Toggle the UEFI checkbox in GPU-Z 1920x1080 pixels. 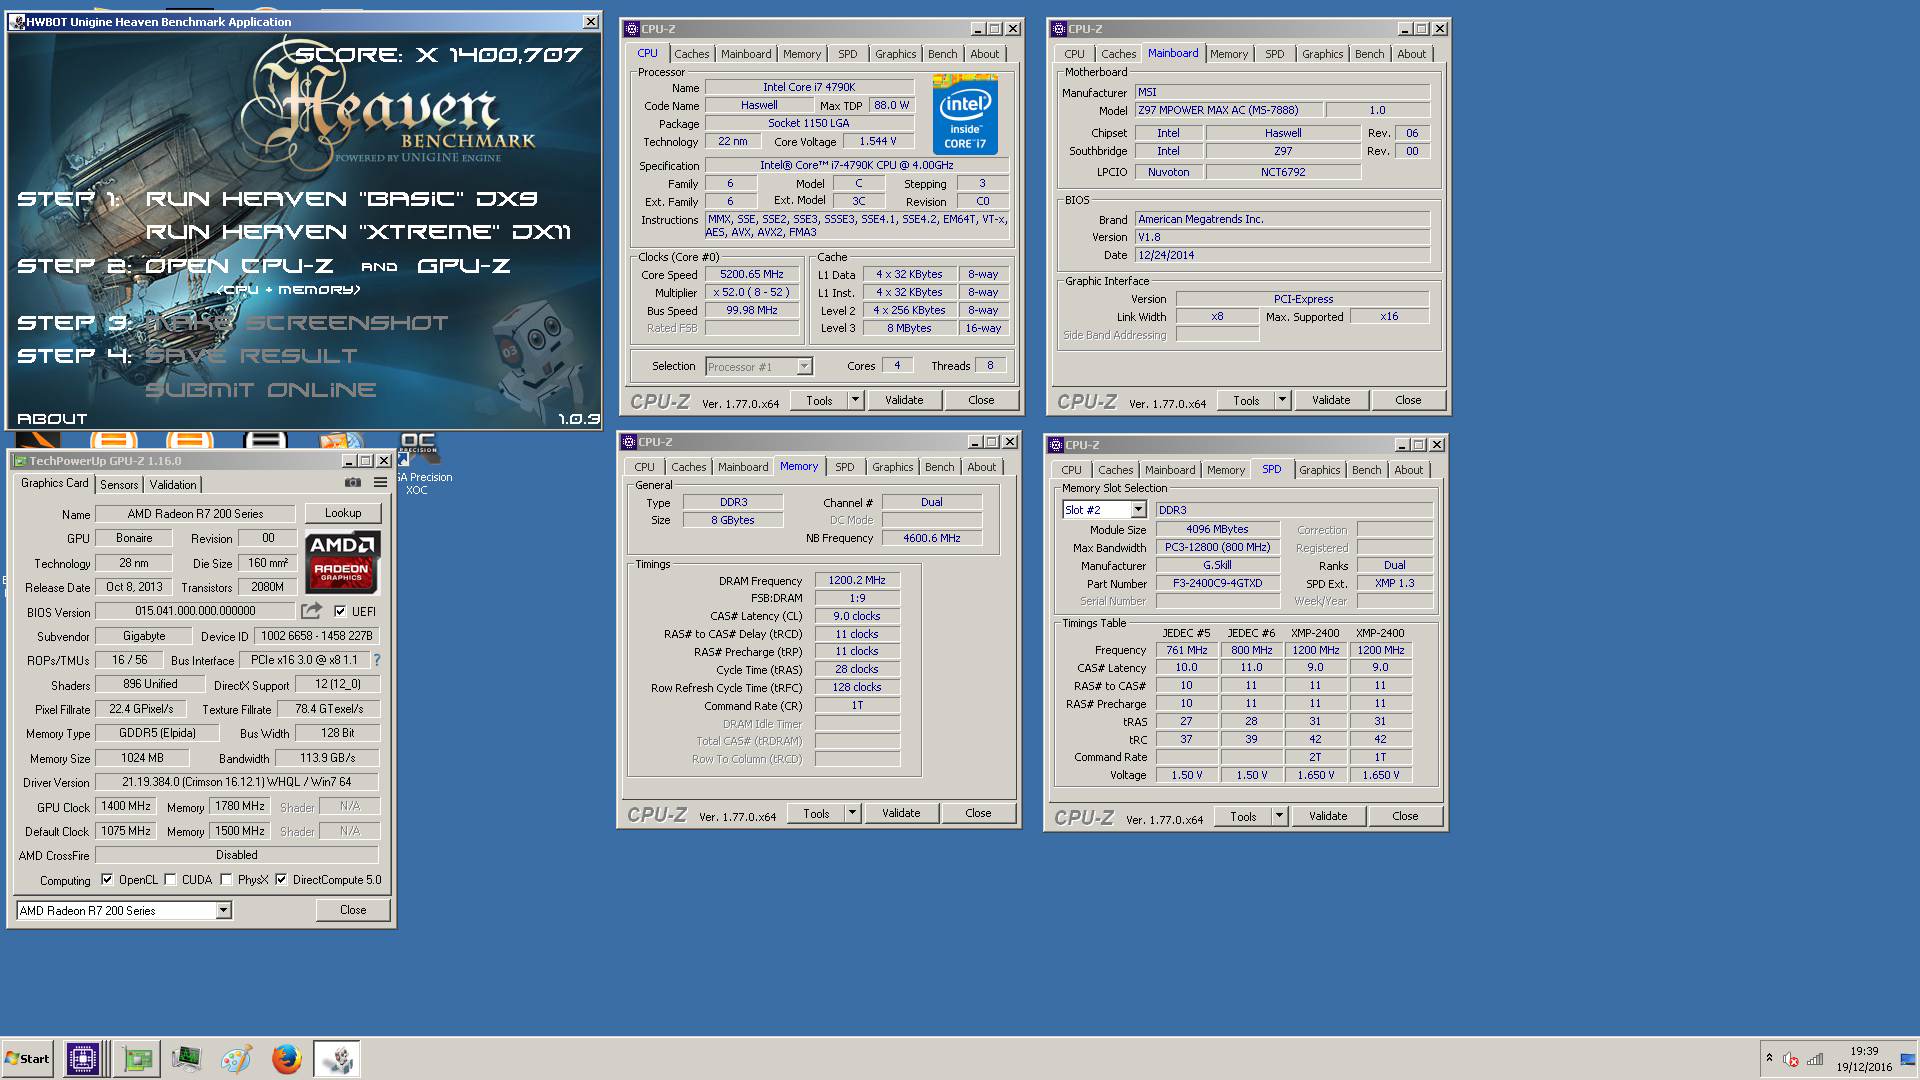pos(340,611)
